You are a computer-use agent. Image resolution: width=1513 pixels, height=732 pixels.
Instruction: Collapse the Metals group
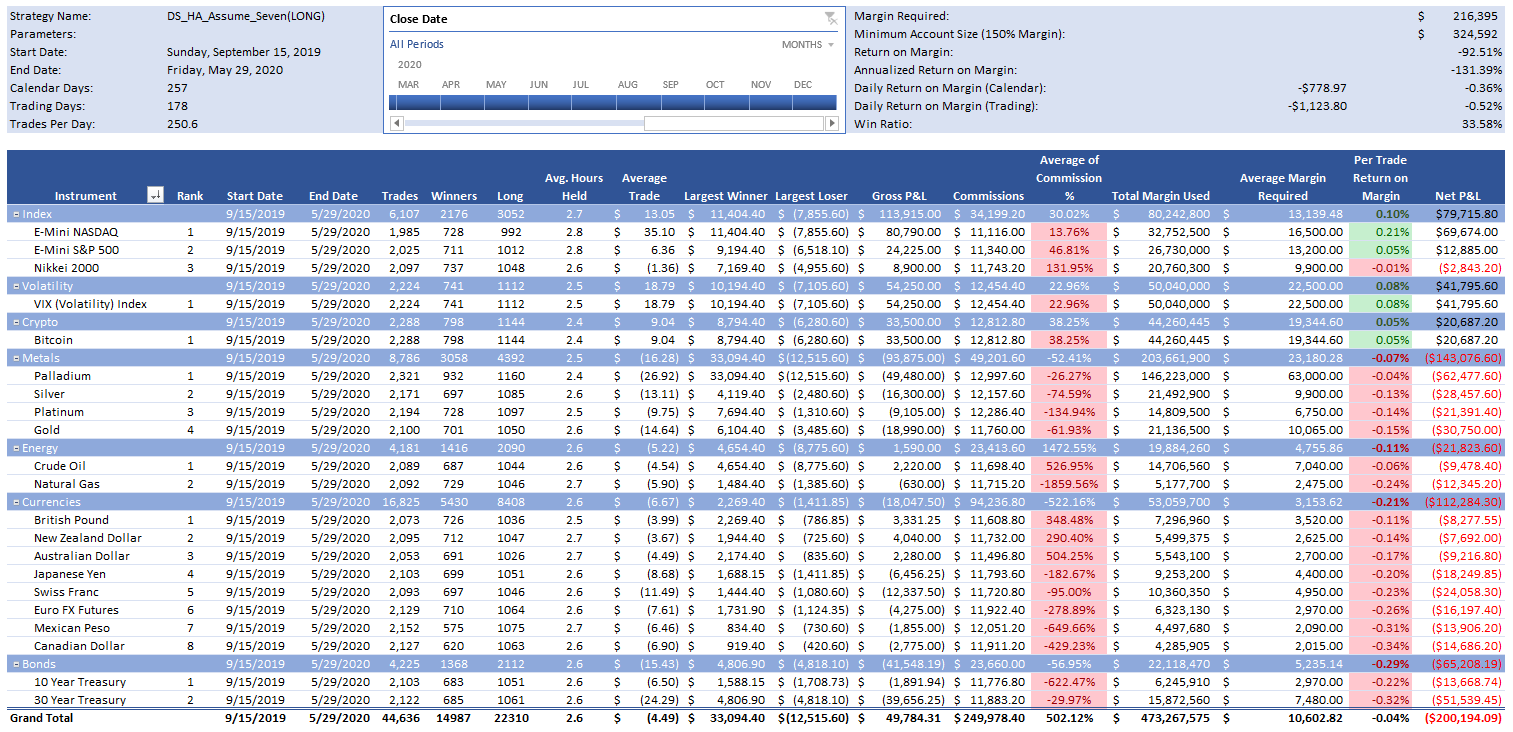click(x=16, y=358)
